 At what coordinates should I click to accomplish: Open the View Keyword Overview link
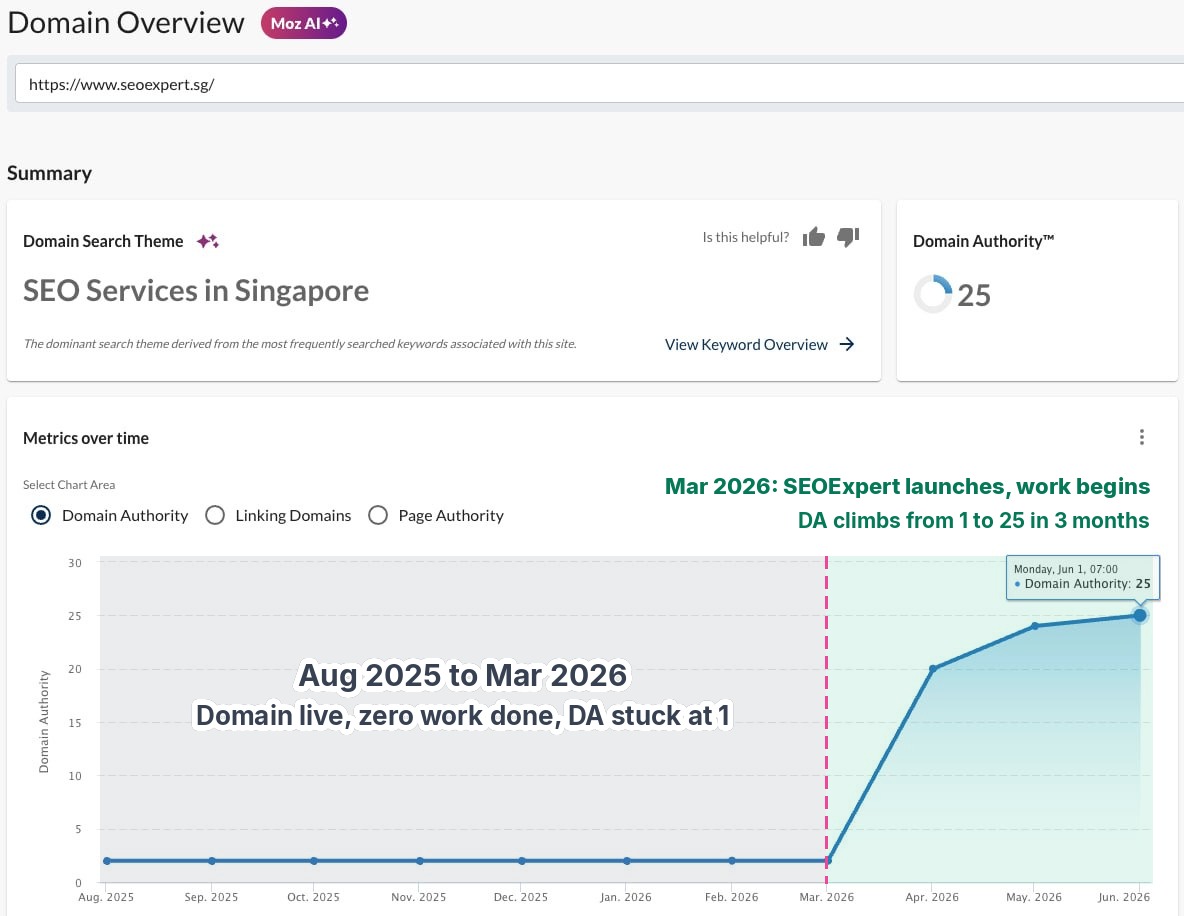coord(759,344)
